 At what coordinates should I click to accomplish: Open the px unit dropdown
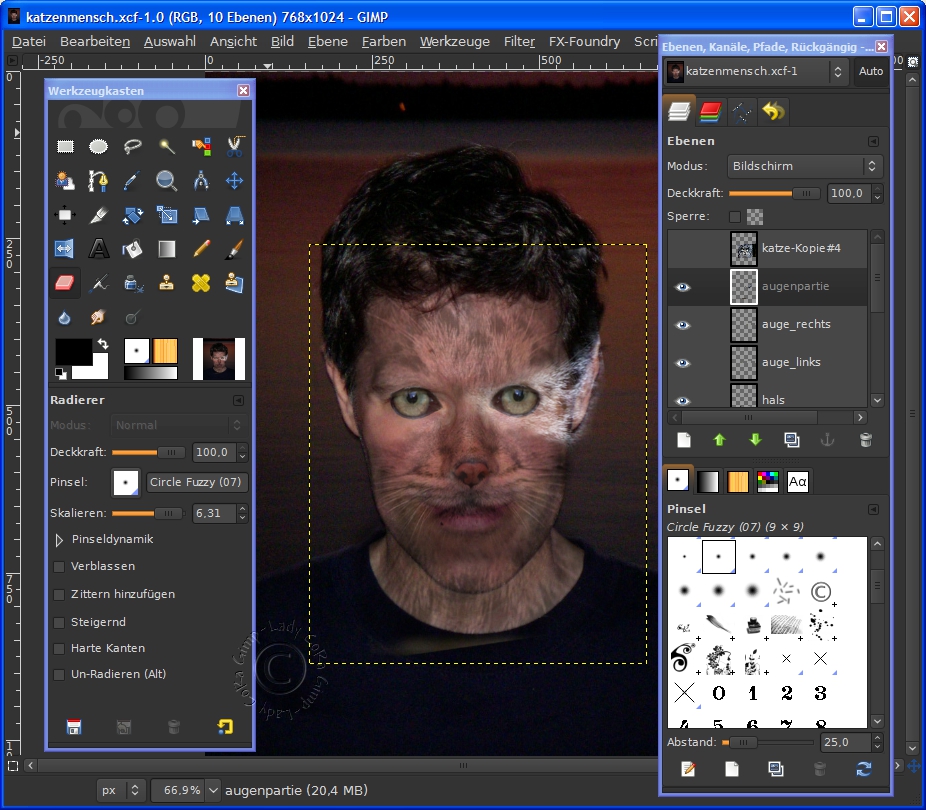[x=120, y=790]
